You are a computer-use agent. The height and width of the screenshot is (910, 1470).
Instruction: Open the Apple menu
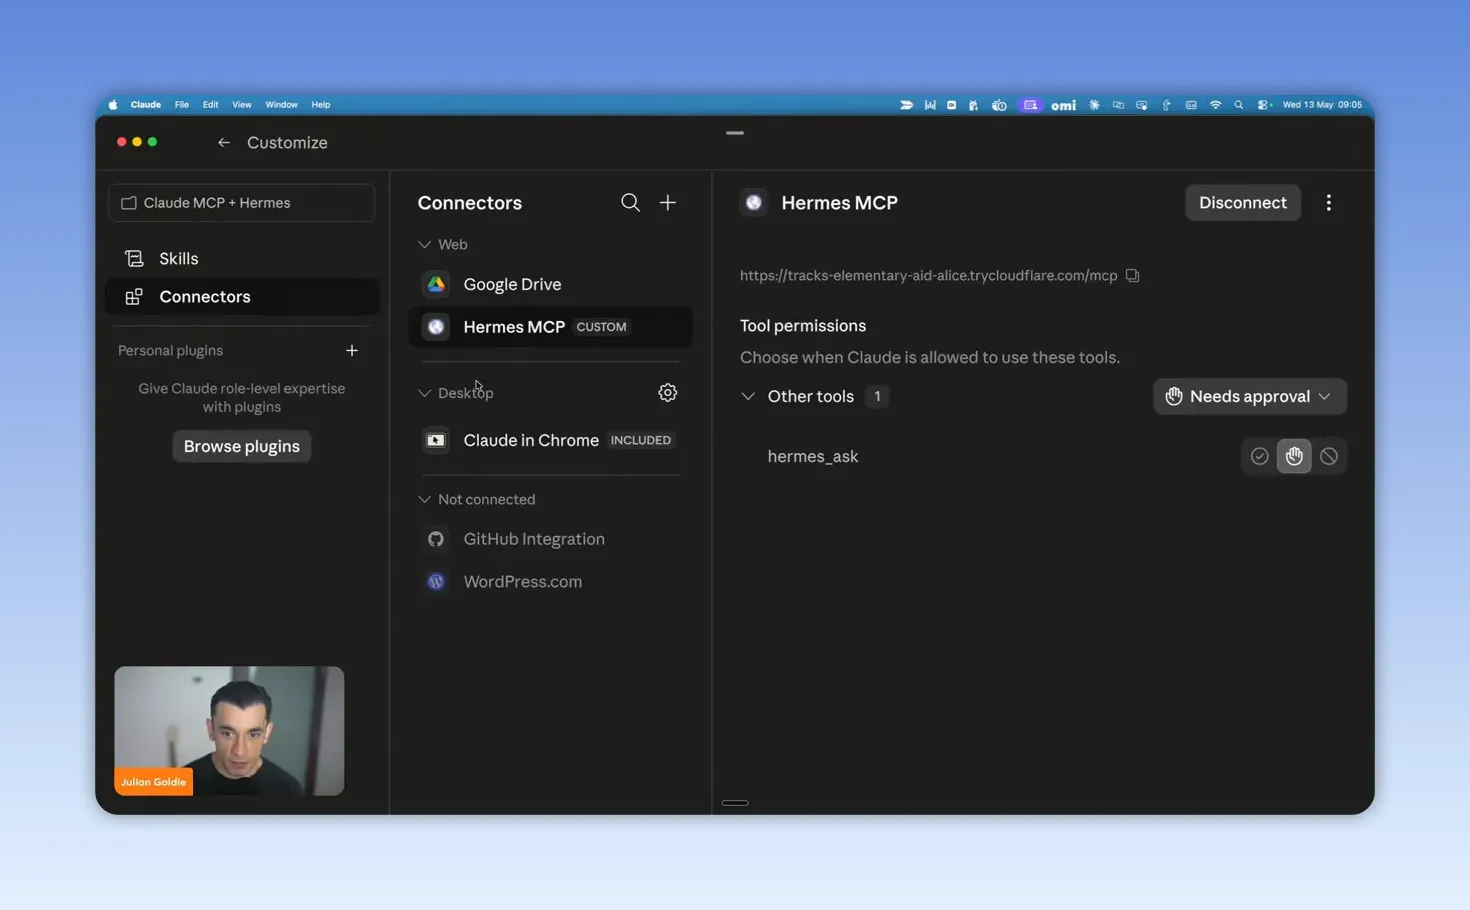click(113, 105)
